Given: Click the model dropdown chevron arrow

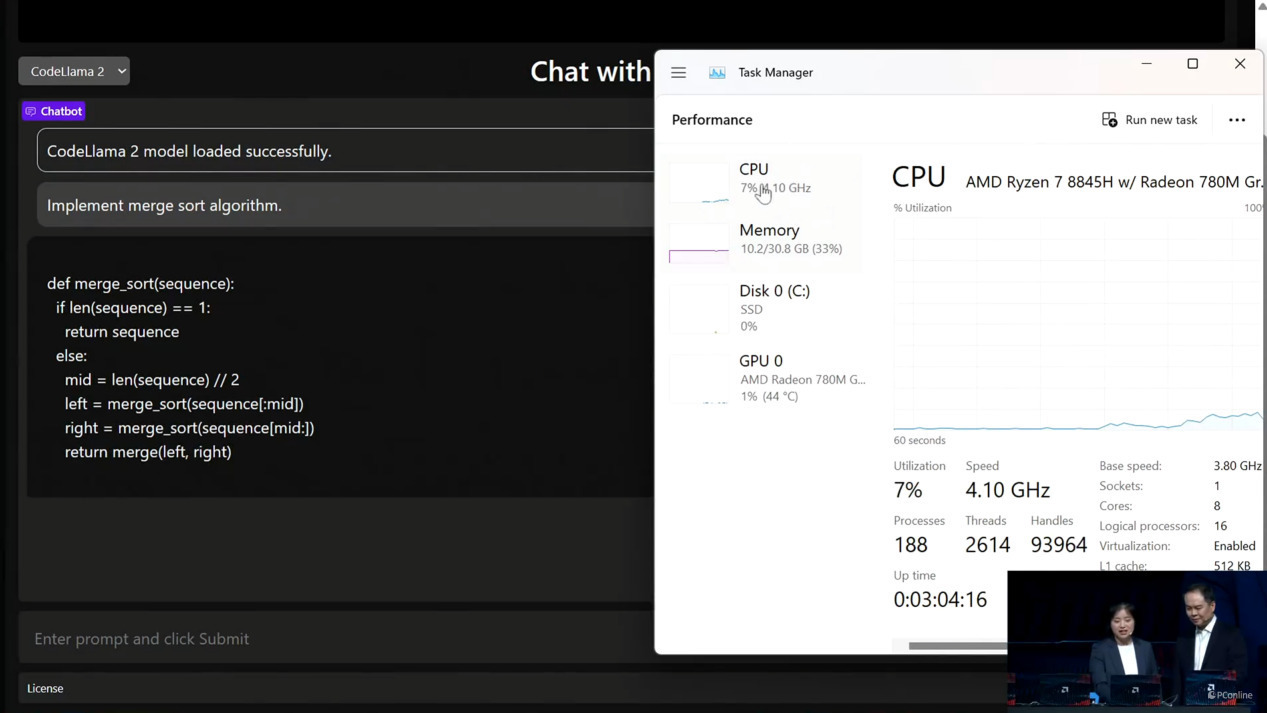Looking at the screenshot, I should [x=122, y=71].
